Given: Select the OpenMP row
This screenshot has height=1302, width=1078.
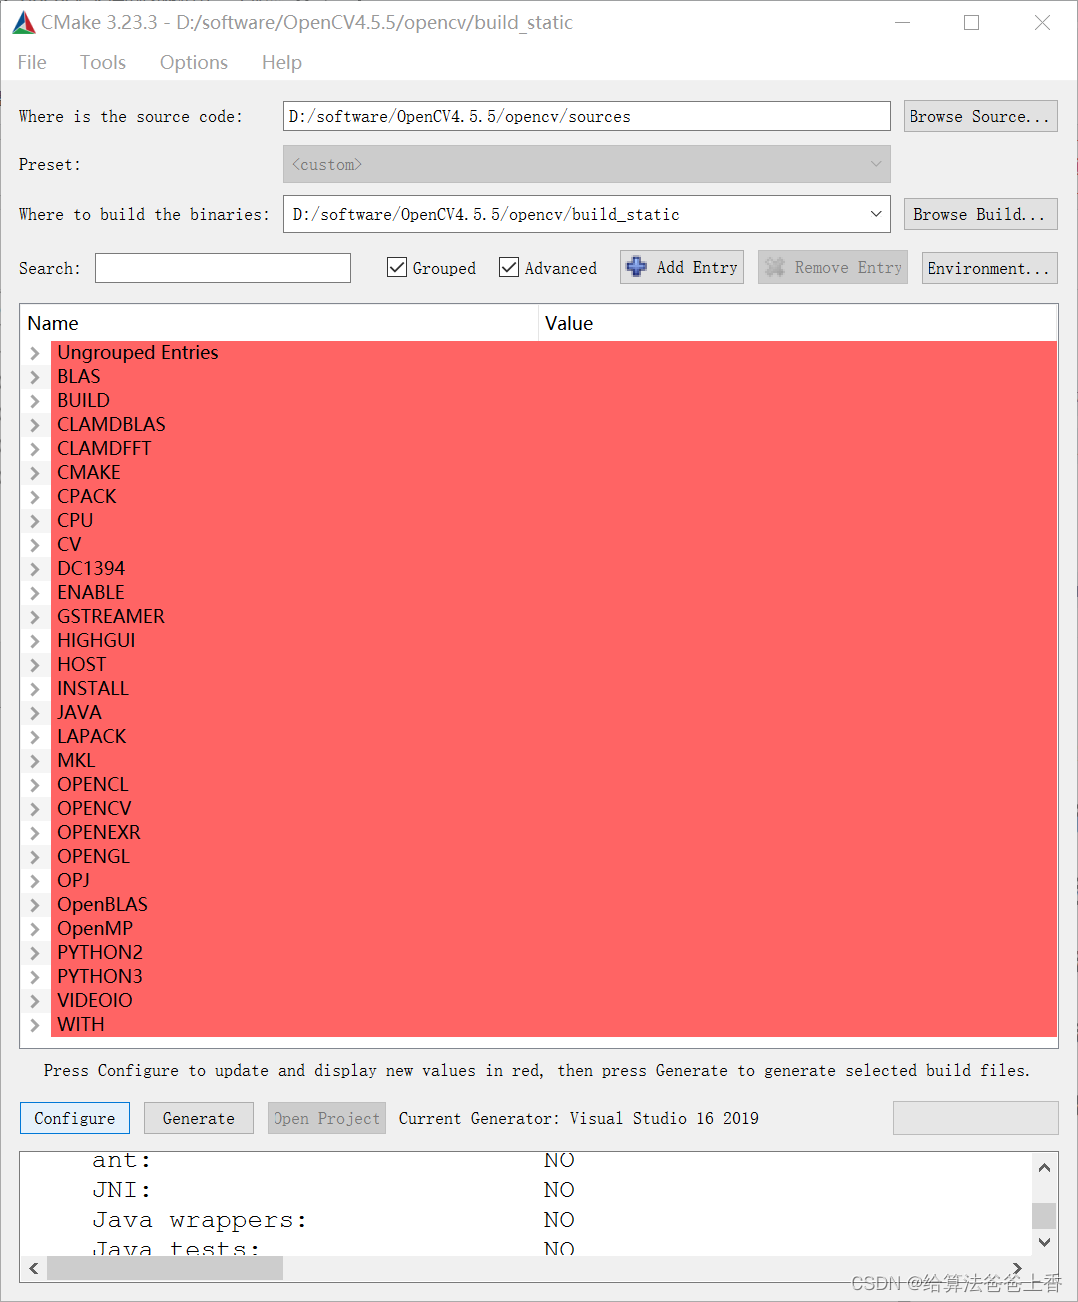Looking at the screenshot, I should tap(553, 929).
